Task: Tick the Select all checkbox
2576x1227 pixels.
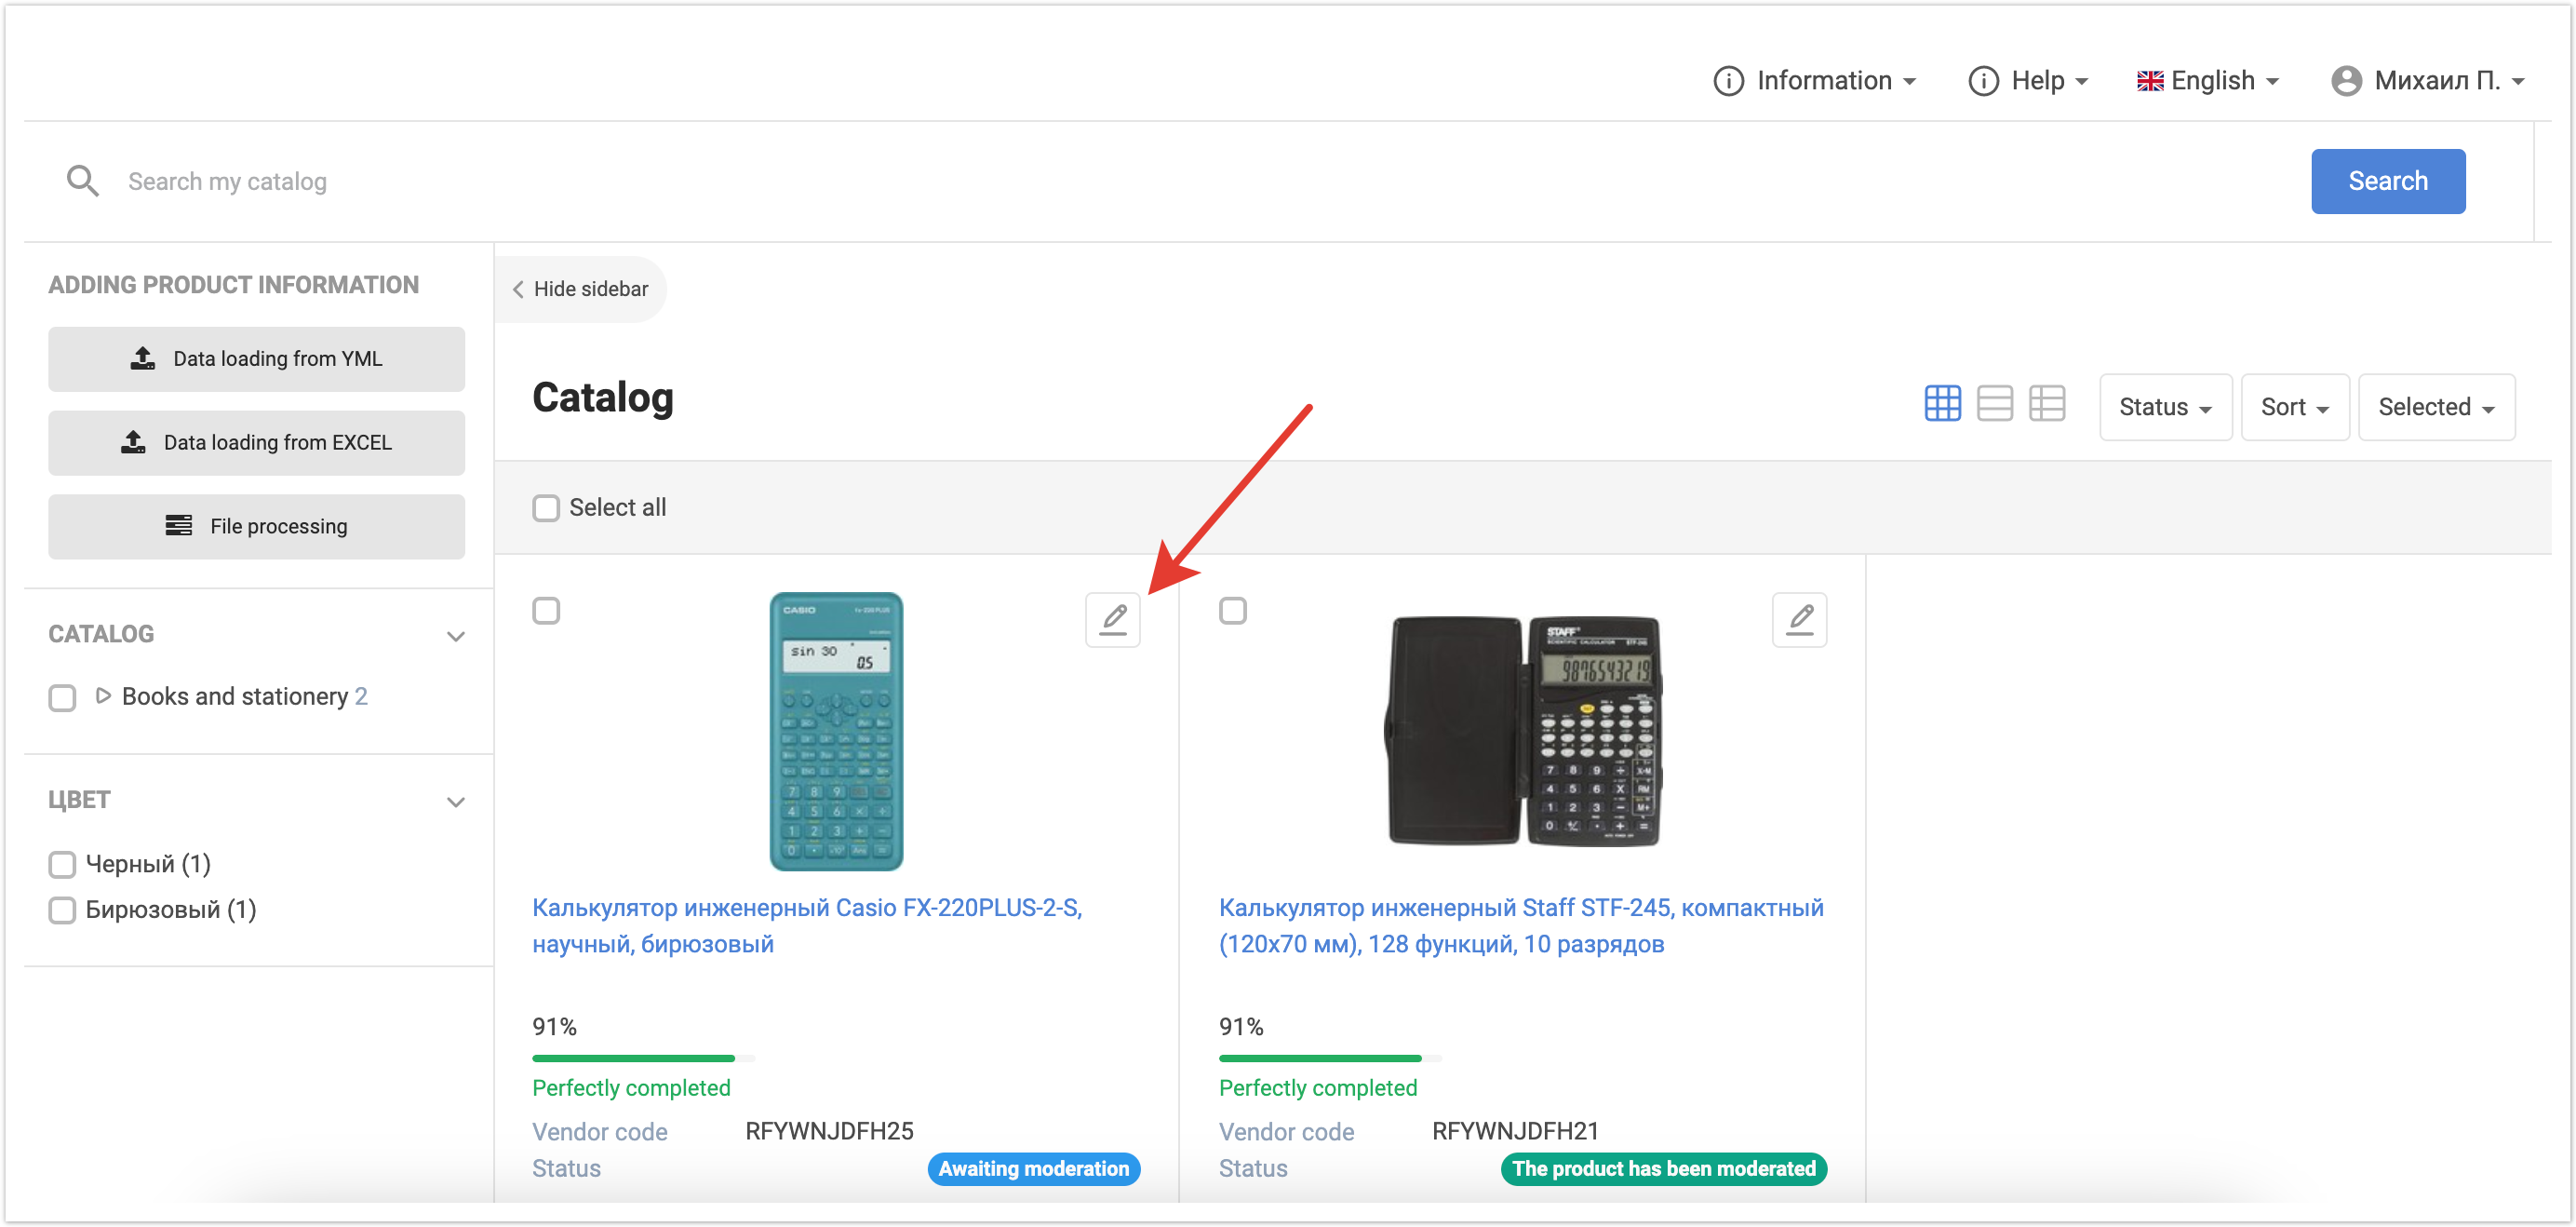Action: point(546,508)
